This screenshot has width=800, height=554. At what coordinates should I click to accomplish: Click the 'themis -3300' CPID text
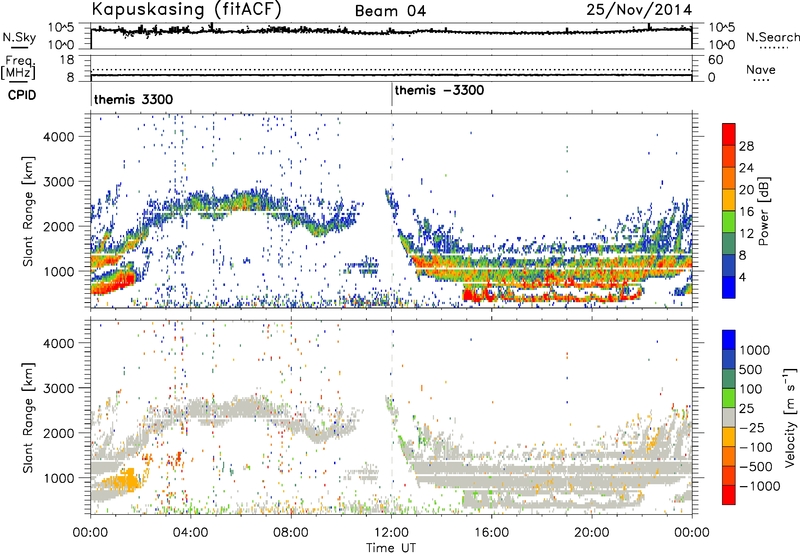(439, 91)
